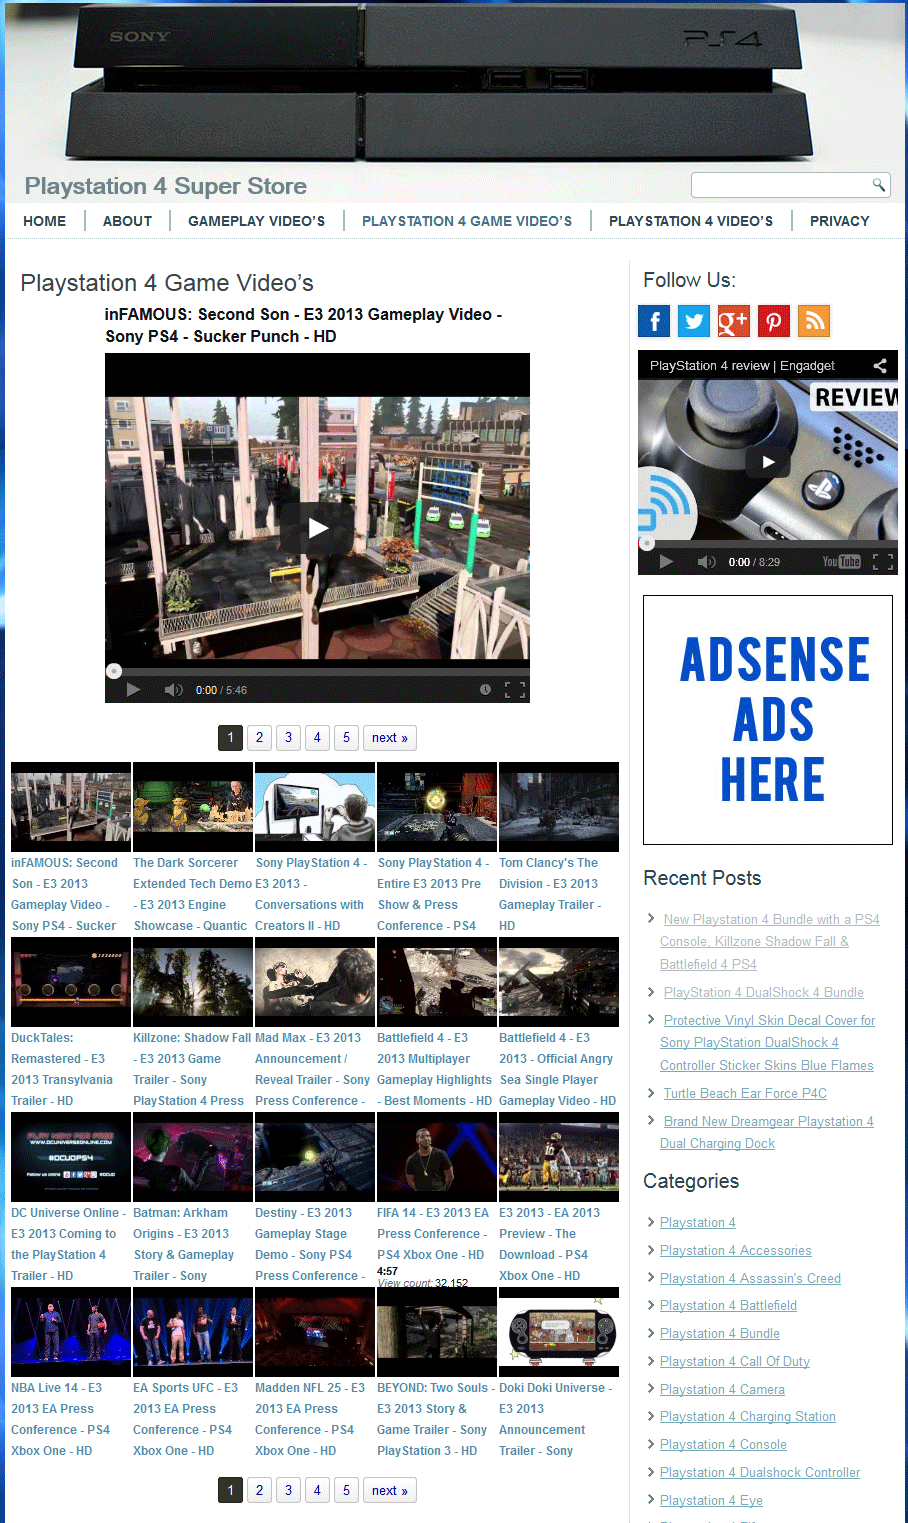Open Playstation 4 Dualshock Controller category
The image size is (908, 1523).
[x=760, y=1472]
